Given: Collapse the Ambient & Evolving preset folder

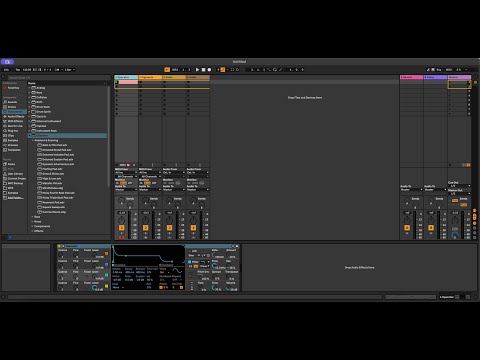Looking at the screenshot, I should [x=33, y=140].
